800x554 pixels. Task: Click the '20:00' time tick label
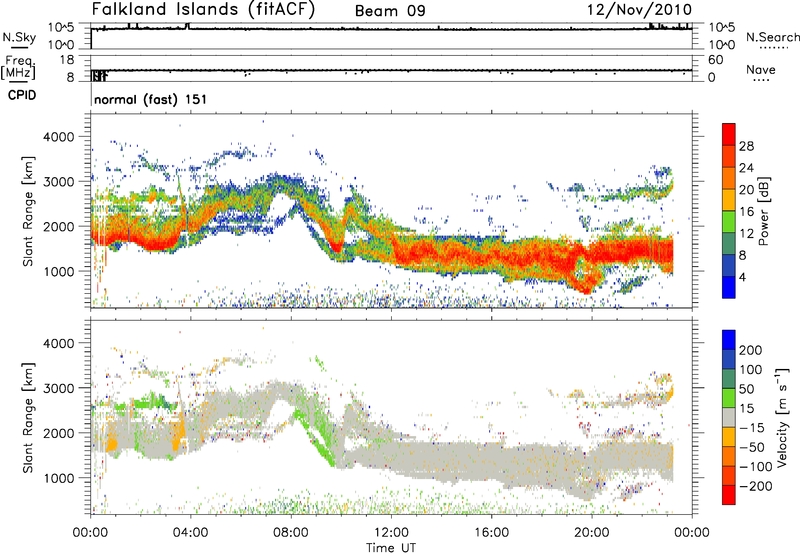pos(591,533)
